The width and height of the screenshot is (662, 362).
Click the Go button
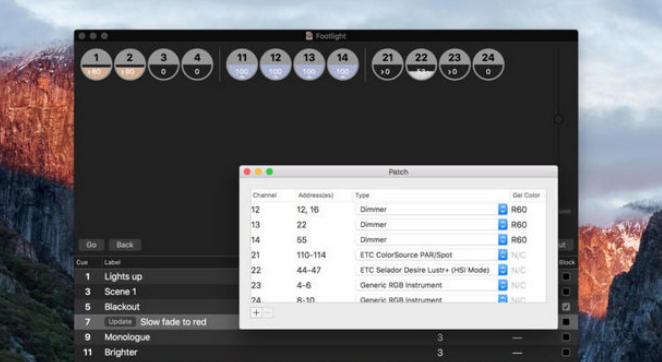click(91, 245)
